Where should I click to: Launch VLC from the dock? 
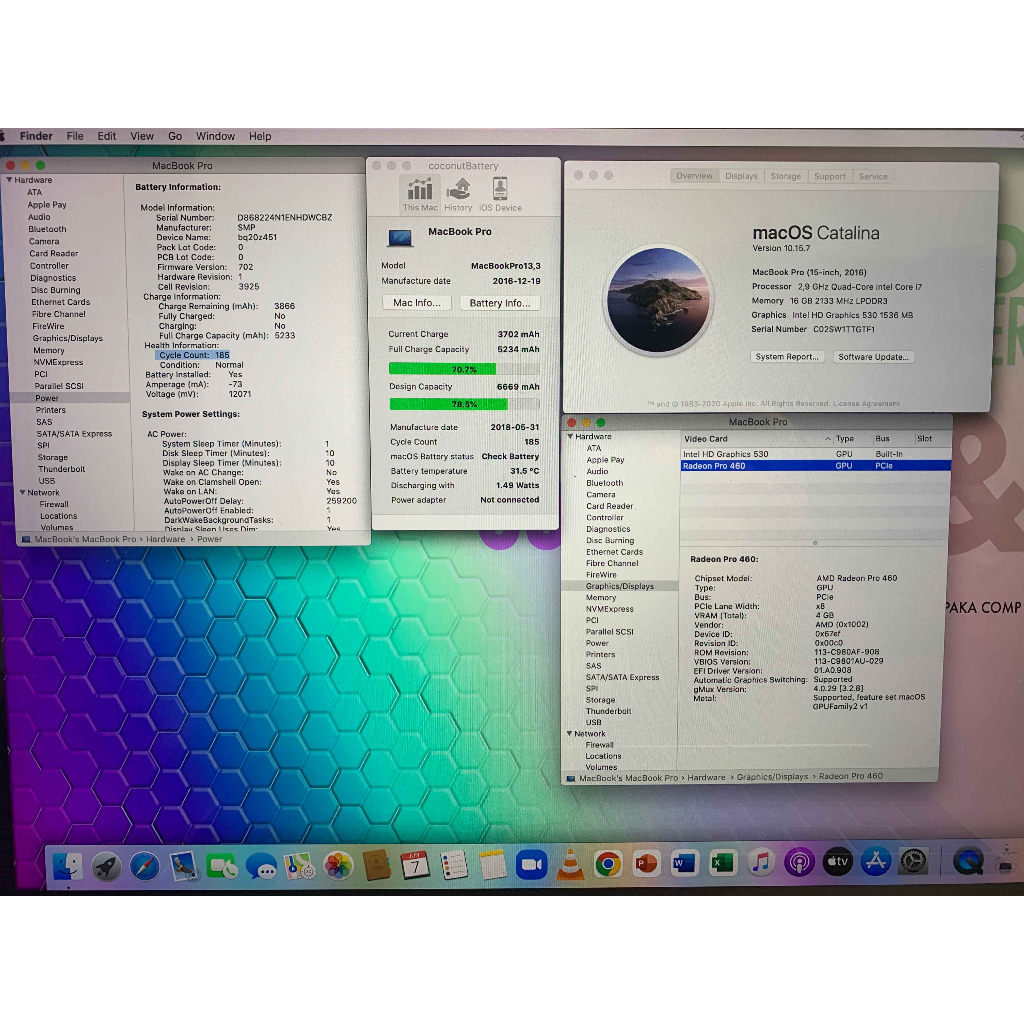(570, 863)
